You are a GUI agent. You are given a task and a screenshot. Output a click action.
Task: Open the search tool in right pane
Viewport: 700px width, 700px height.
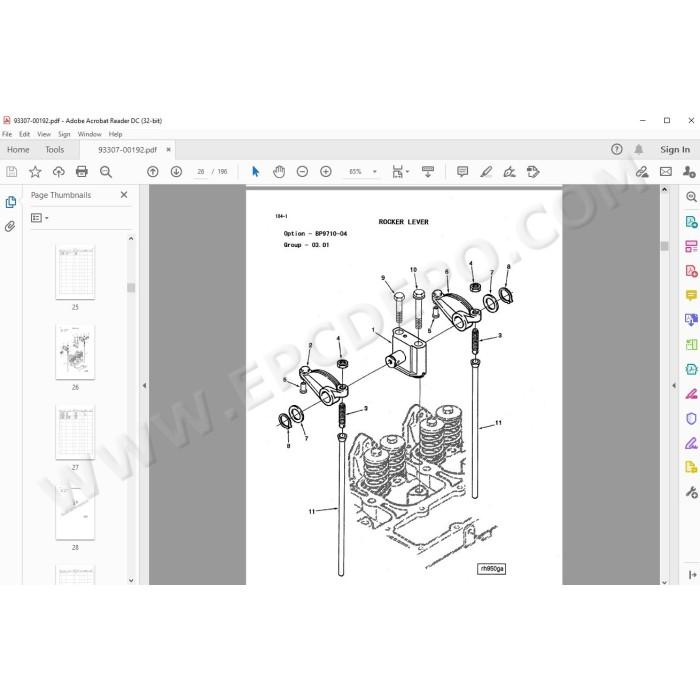[x=691, y=197]
